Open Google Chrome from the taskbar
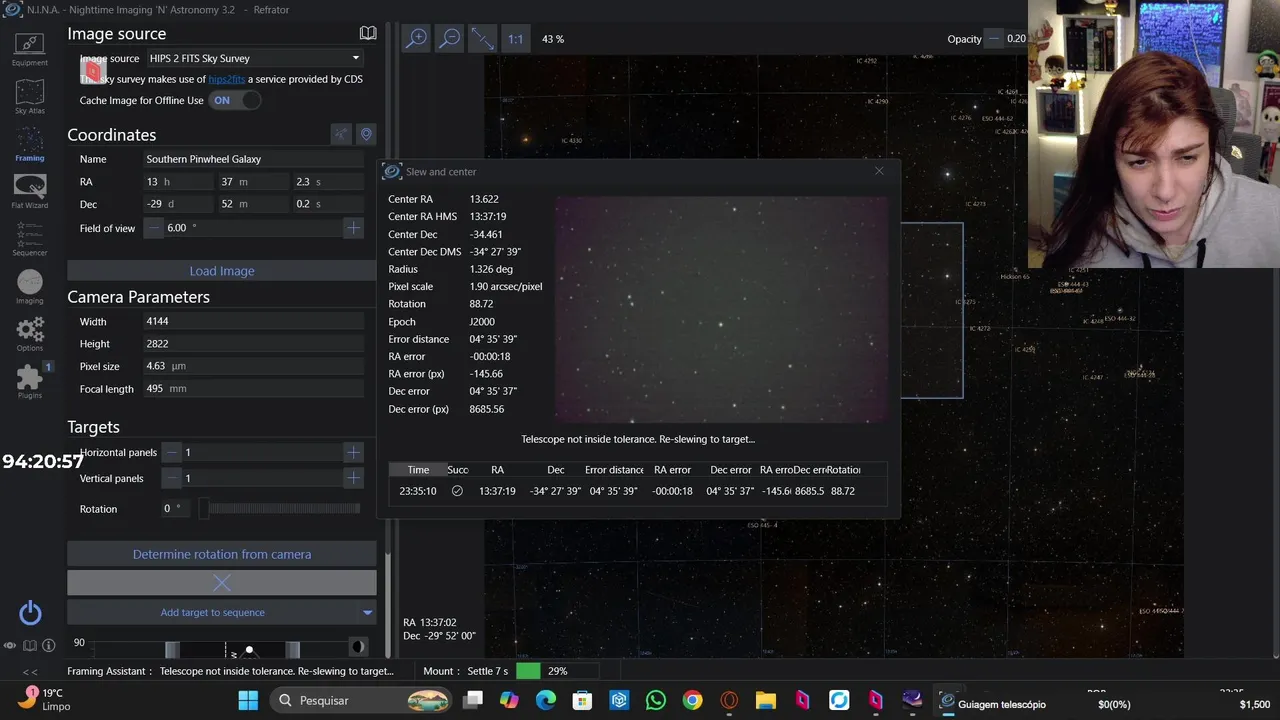This screenshot has width=1280, height=720. point(692,700)
